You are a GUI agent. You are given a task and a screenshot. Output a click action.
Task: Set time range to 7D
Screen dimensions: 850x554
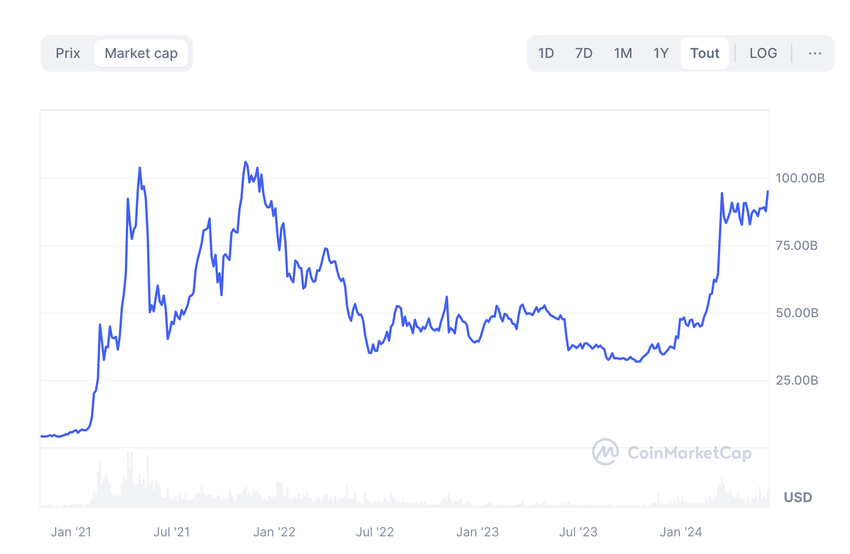point(584,53)
